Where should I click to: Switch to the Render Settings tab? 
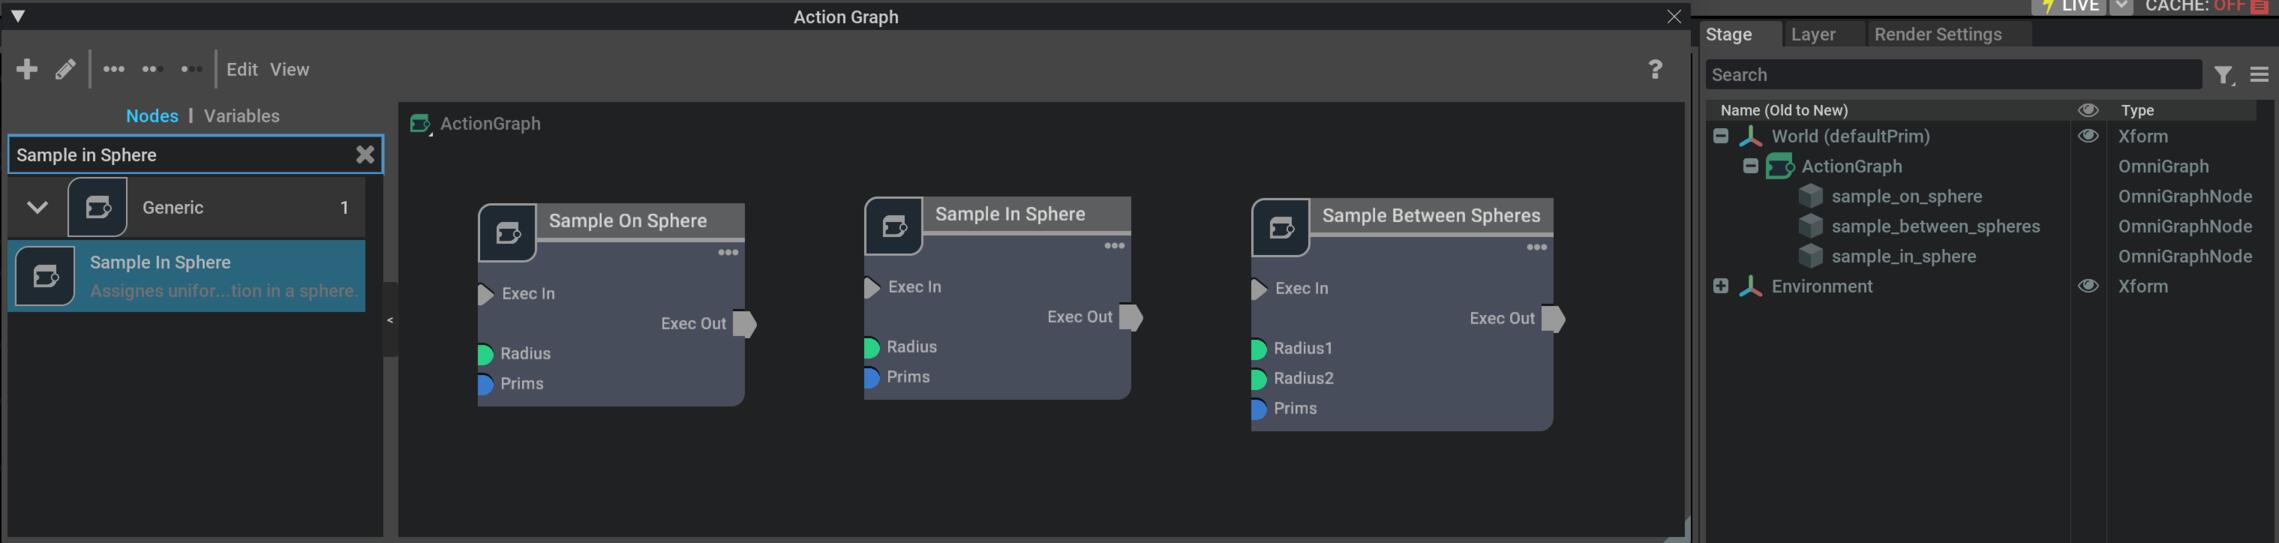(x=1937, y=34)
